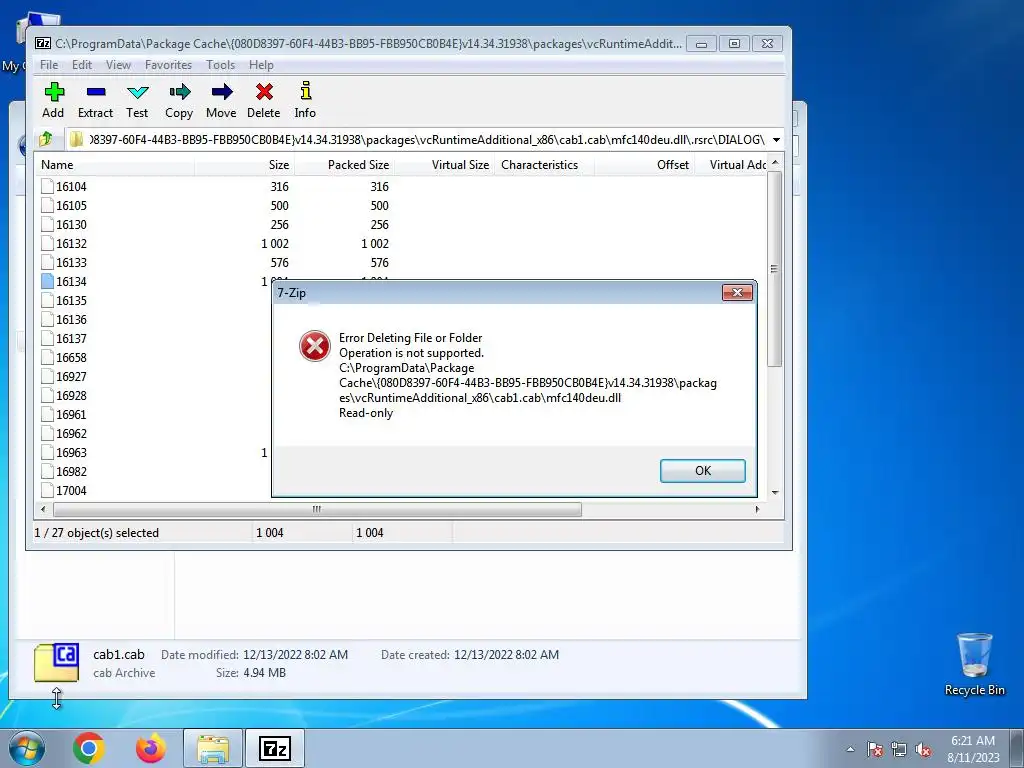Sort by Packed Size column header
The image size is (1024, 768).
(344, 165)
